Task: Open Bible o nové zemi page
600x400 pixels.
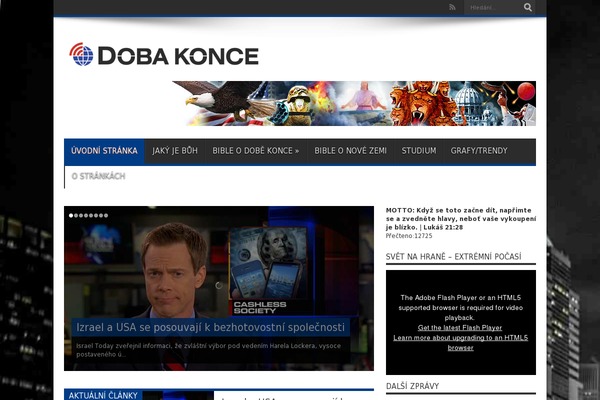Action: [350, 151]
